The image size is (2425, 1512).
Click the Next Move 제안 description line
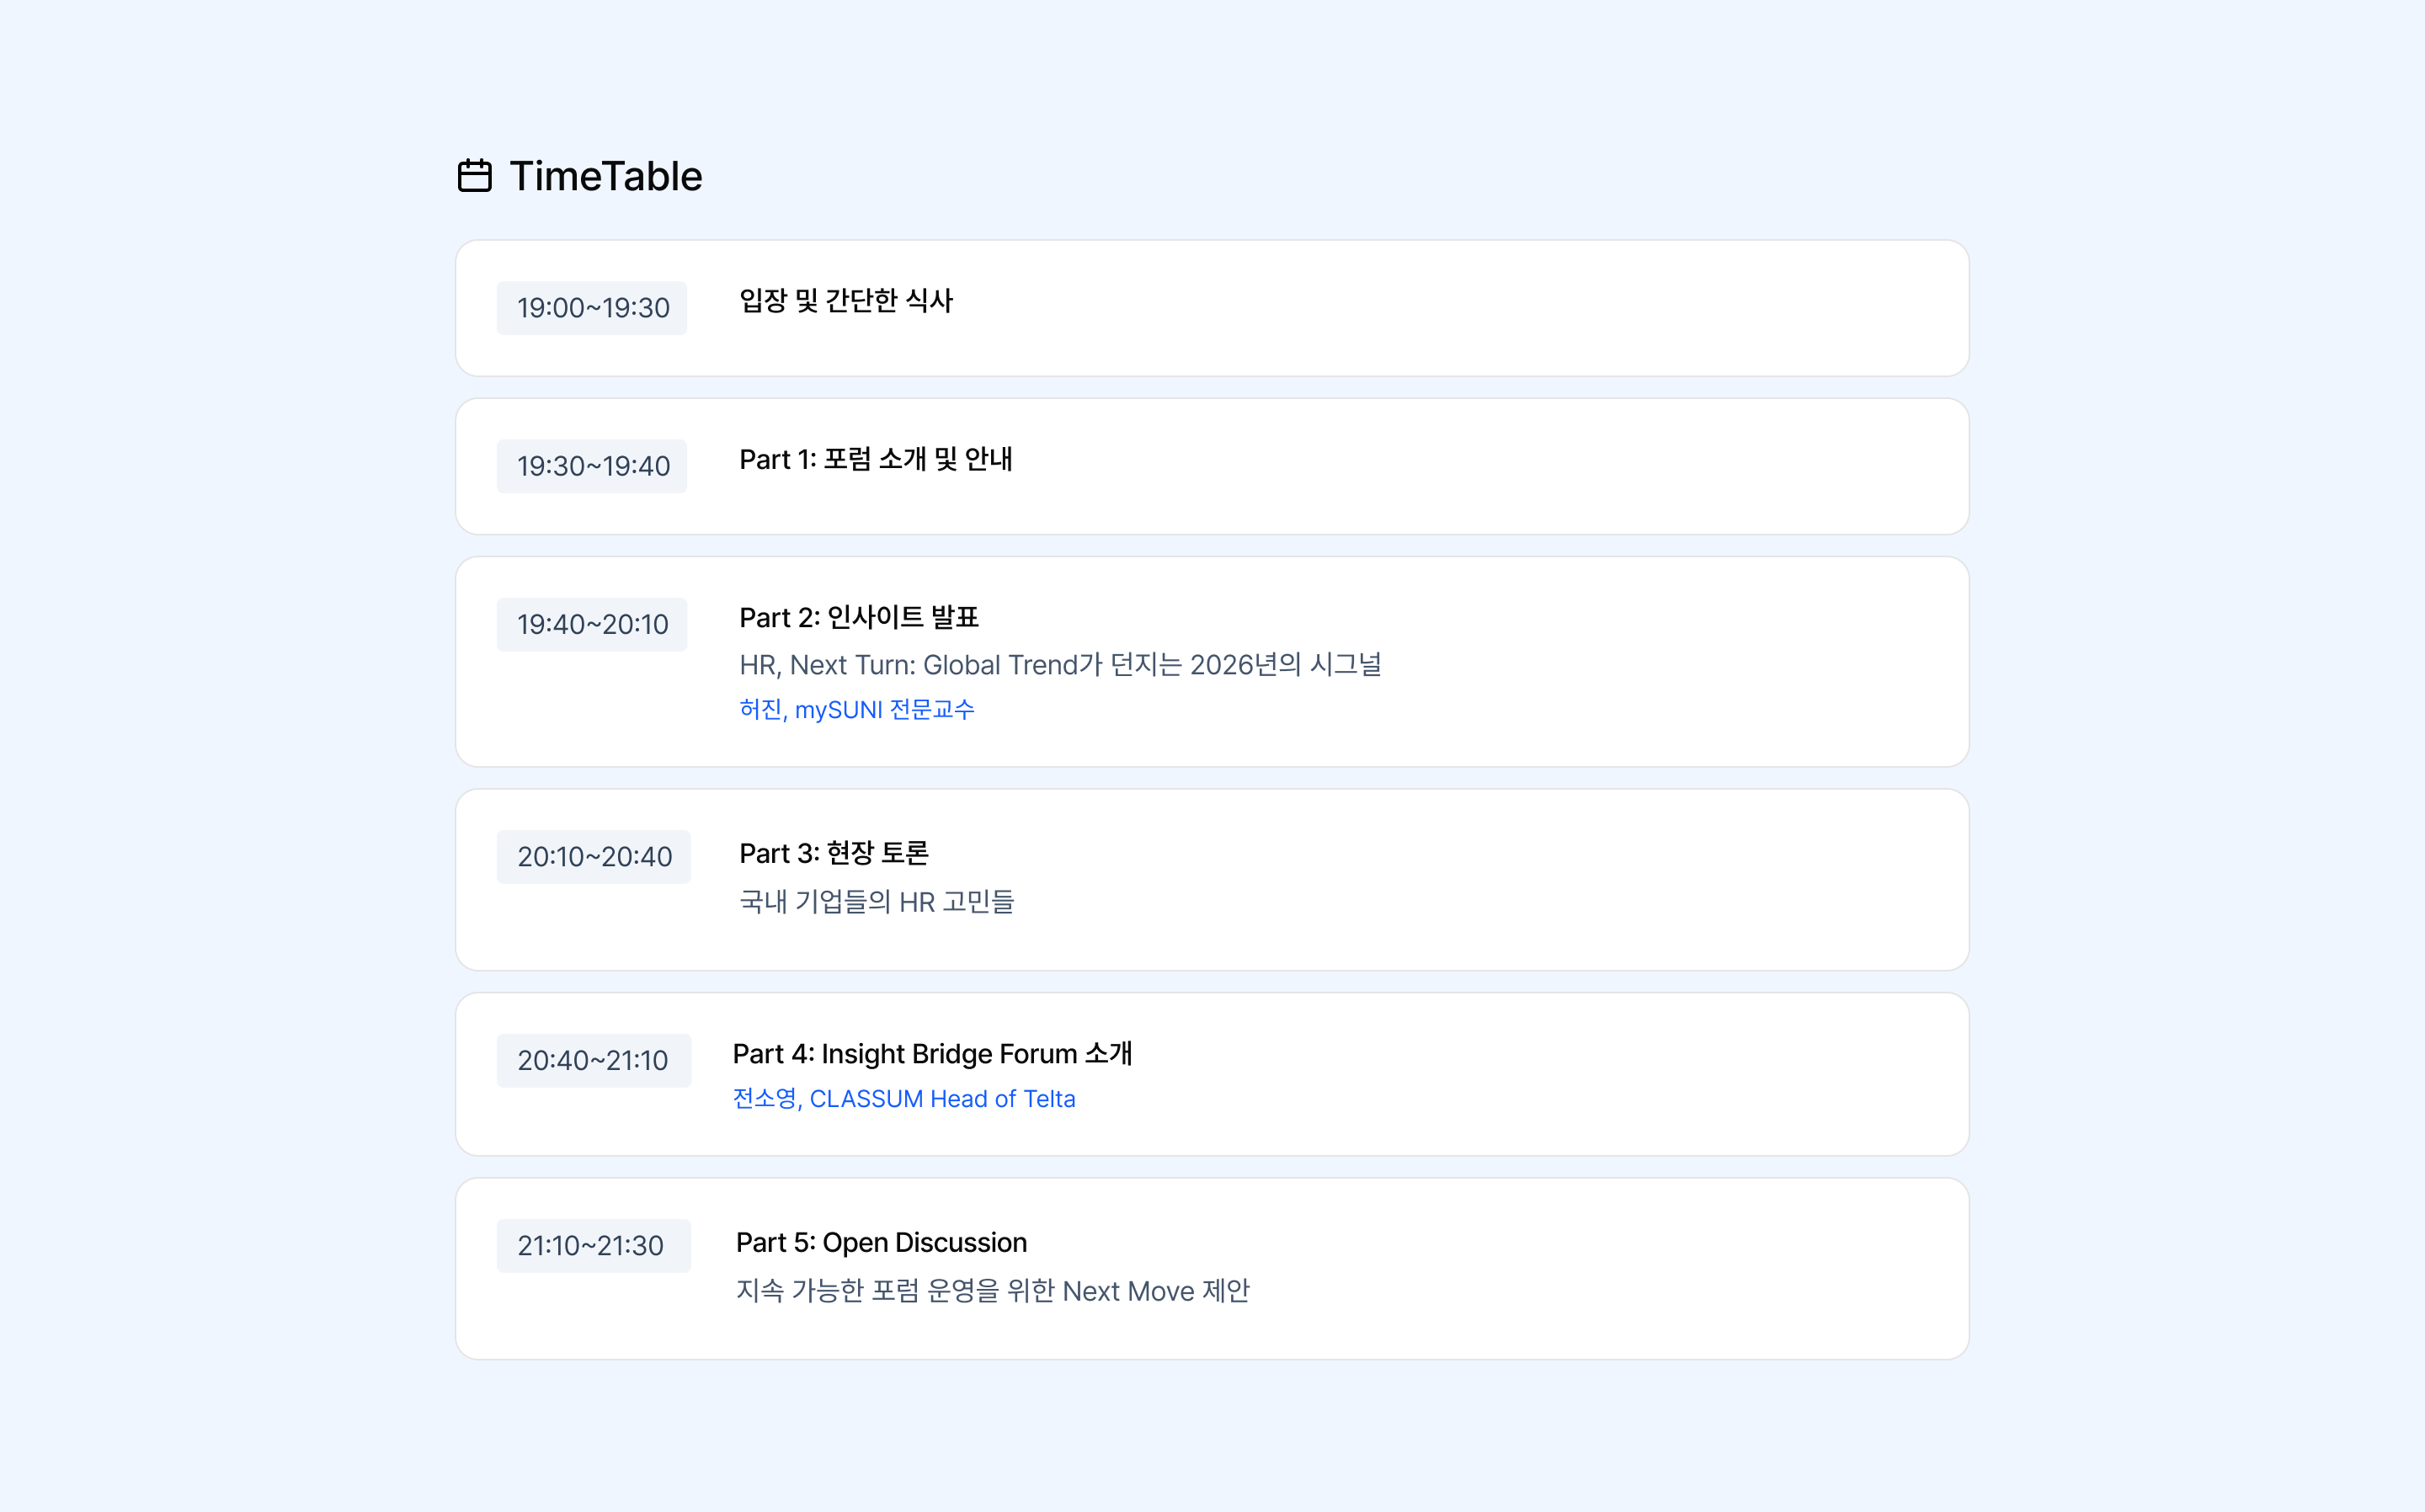click(992, 1291)
